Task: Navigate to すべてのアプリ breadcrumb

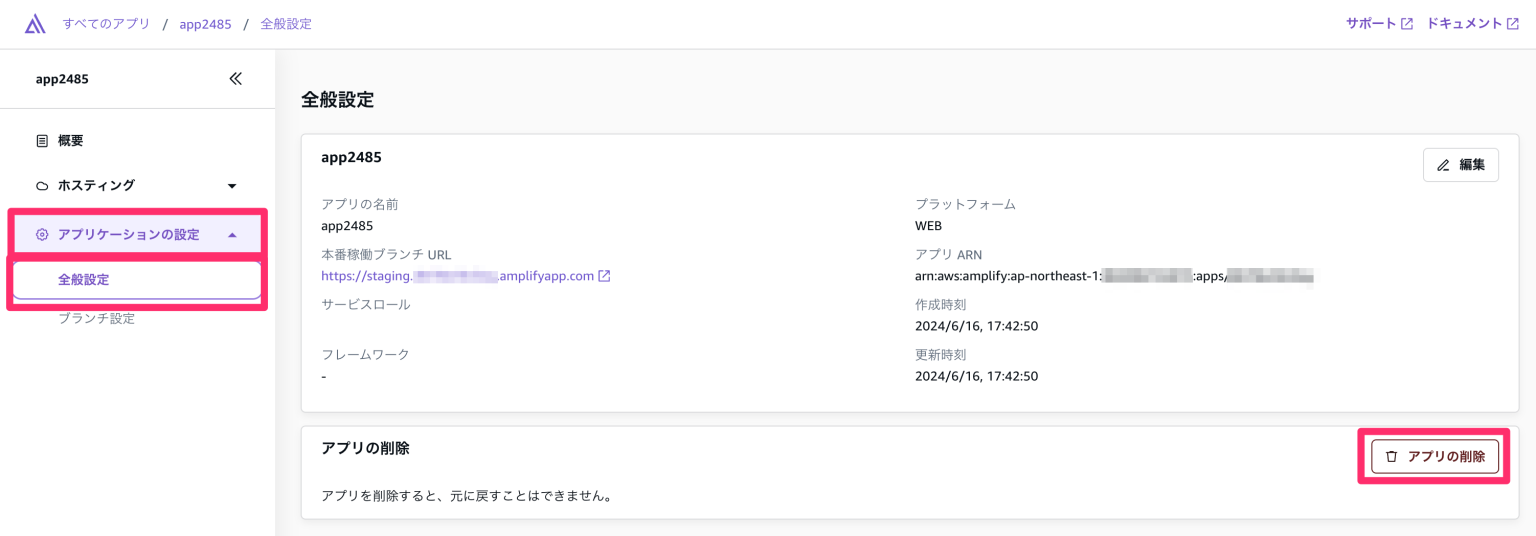Action: (x=106, y=24)
